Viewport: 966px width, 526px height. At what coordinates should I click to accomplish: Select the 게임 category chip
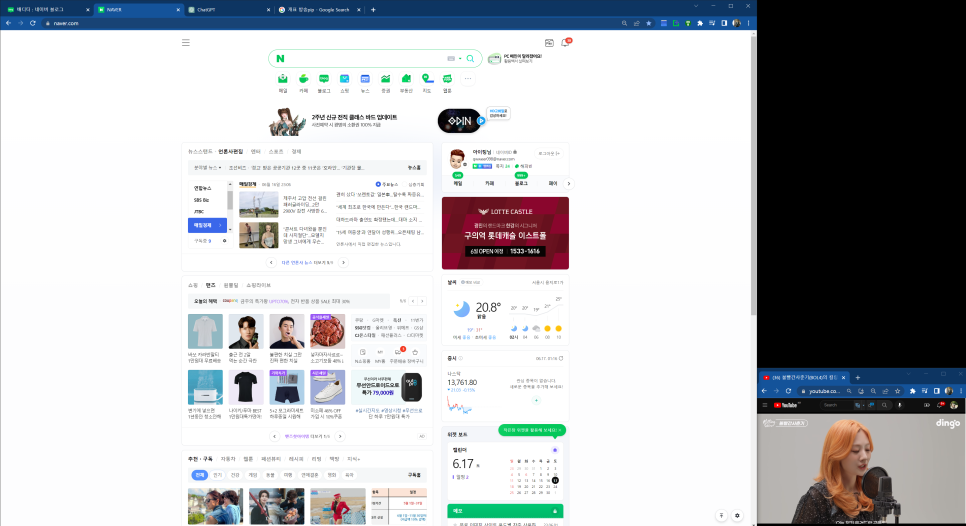coord(253,475)
